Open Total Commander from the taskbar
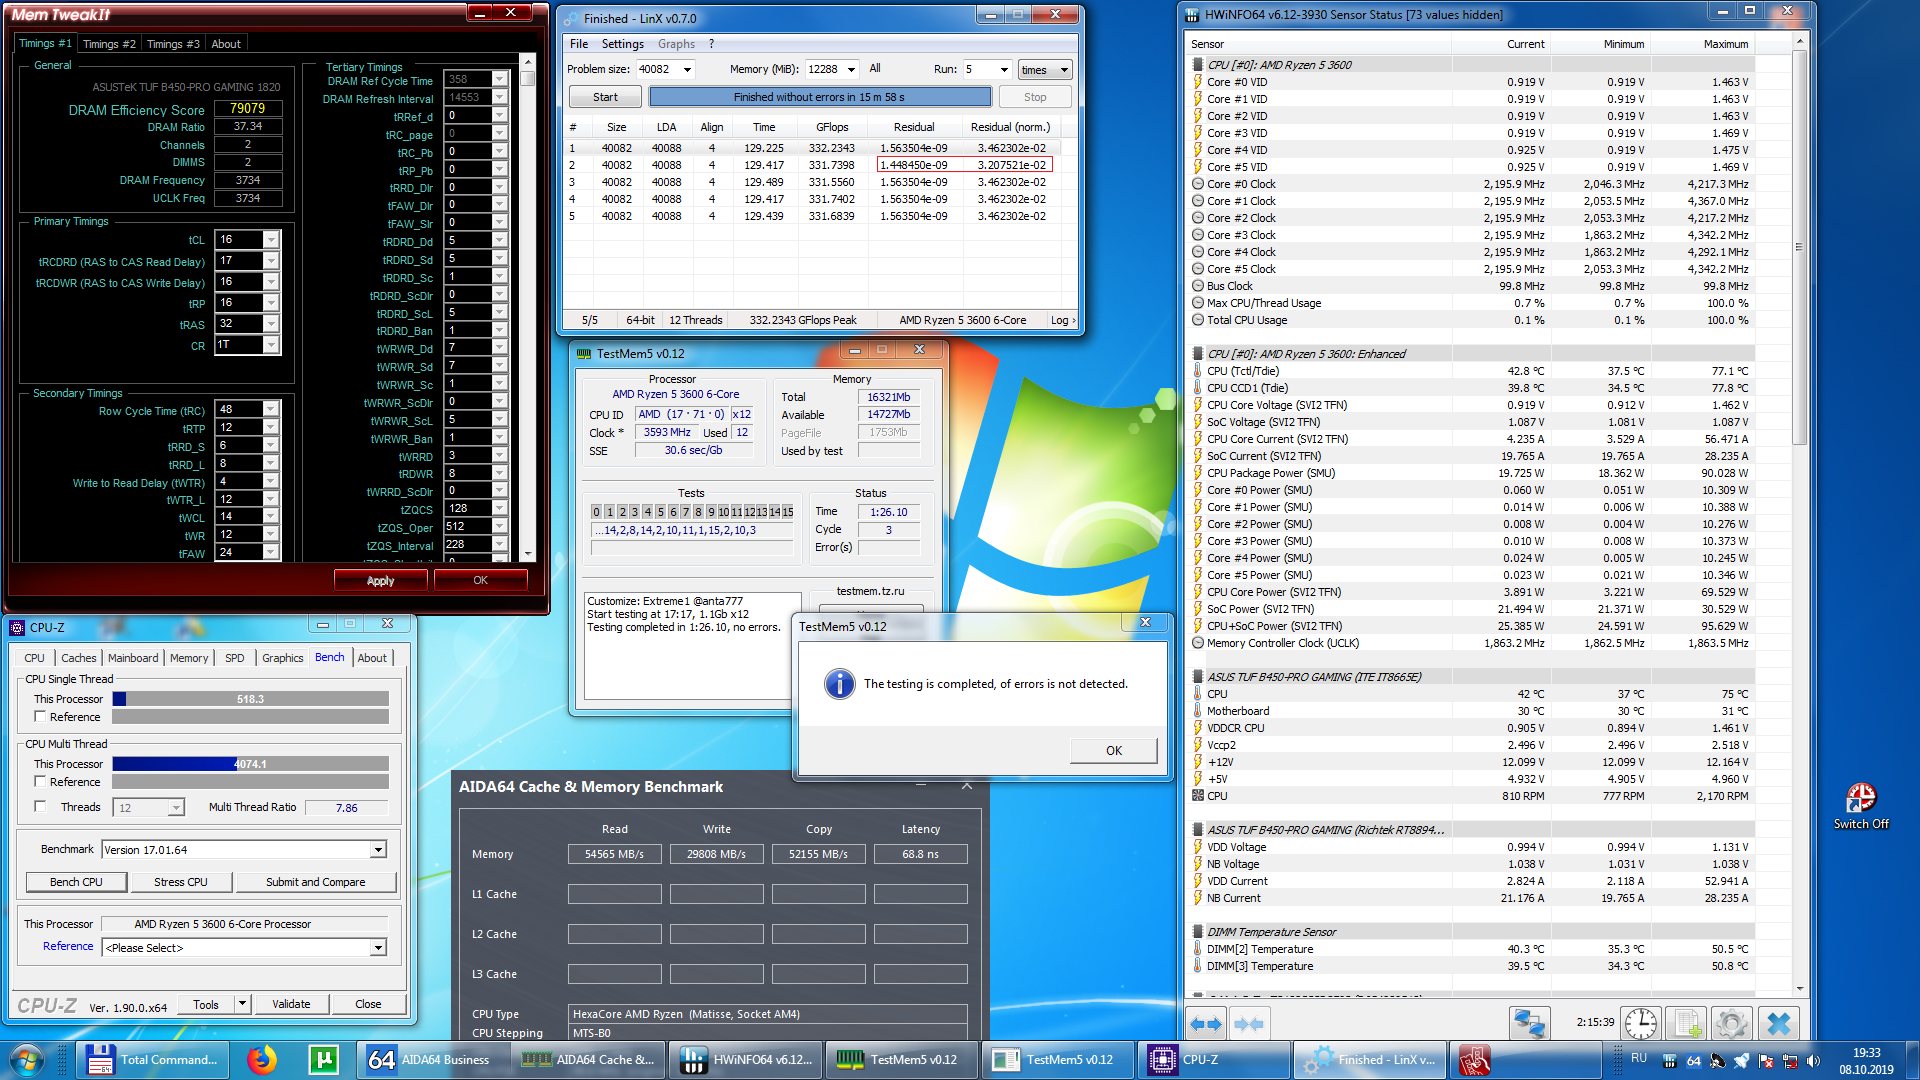 [152, 1059]
